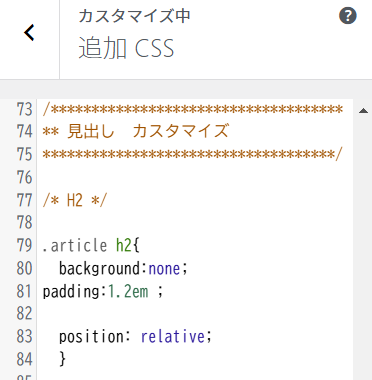Open the help question mark icon
Viewport: 372px width, 380px height.
[x=348, y=16]
